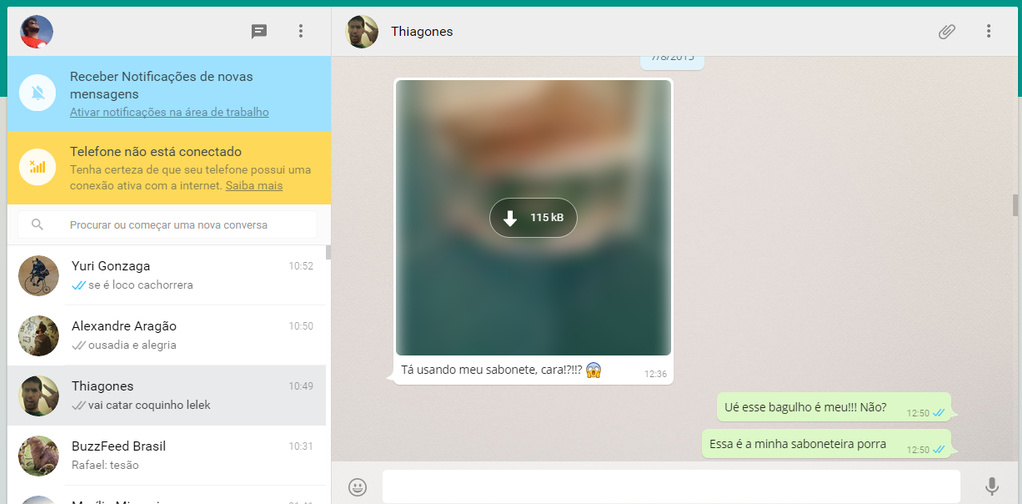Open the Saiba mais link
Image resolution: width=1022 pixels, height=504 pixels.
click(x=254, y=186)
